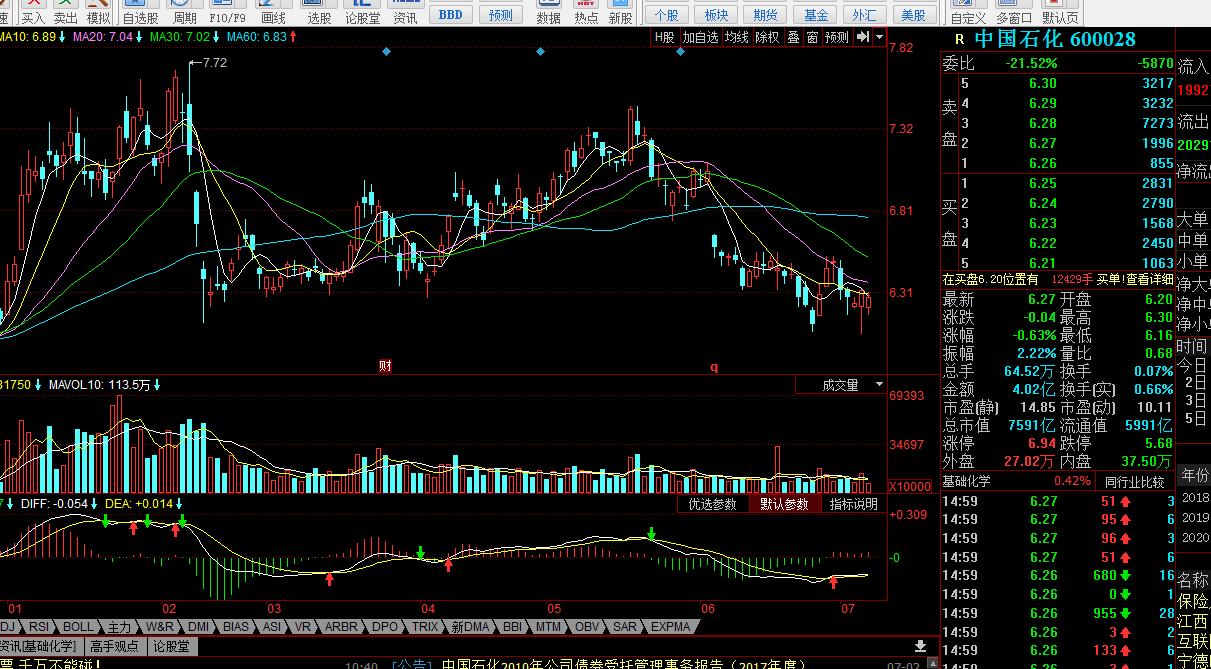Open the F10/F9 company info tool
This screenshot has width=1211, height=669.
click(x=228, y=12)
